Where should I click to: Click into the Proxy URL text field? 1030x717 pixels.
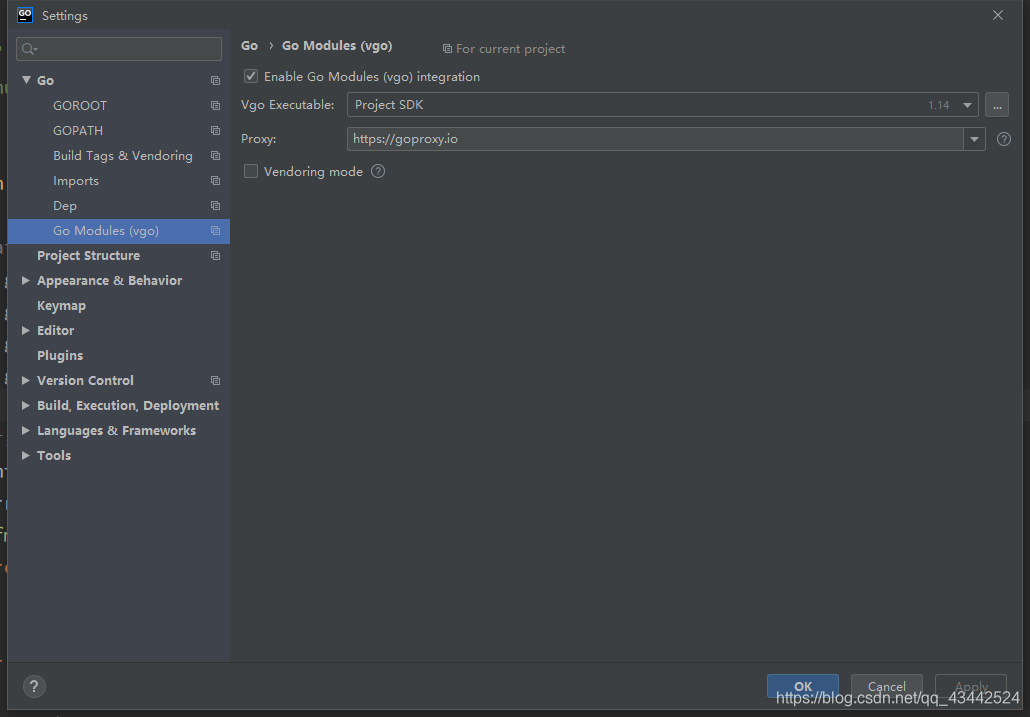655,139
